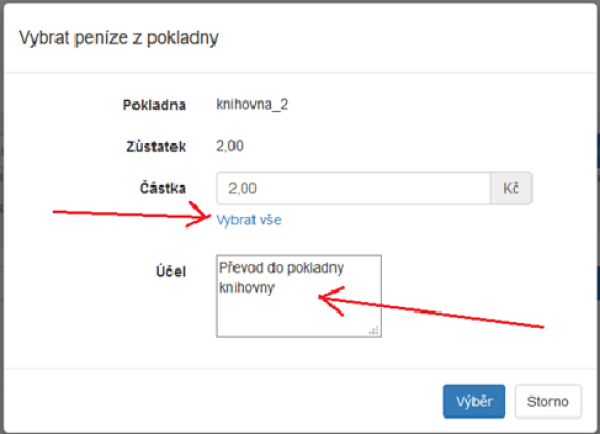Confirm withdrawal with the Výběr button
This screenshot has width=600, height=434.
[x=474, y=401]
